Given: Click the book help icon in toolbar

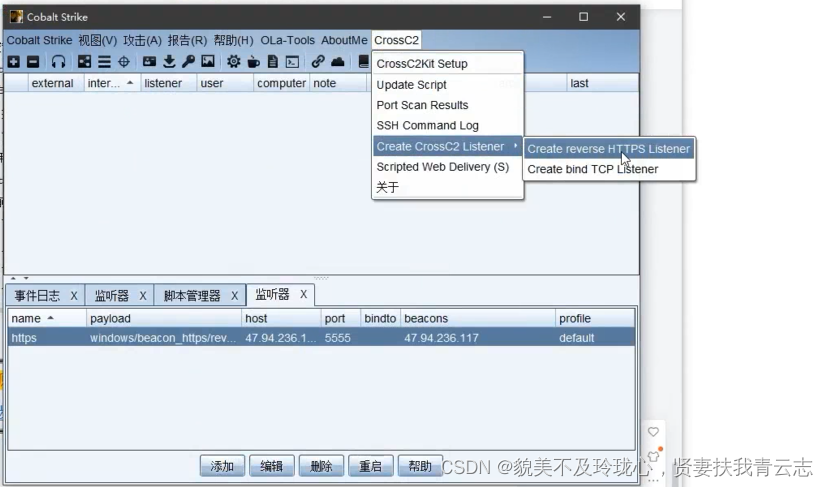Looking at the screenshot, I should pyautogui.click(x=363, y=62).
